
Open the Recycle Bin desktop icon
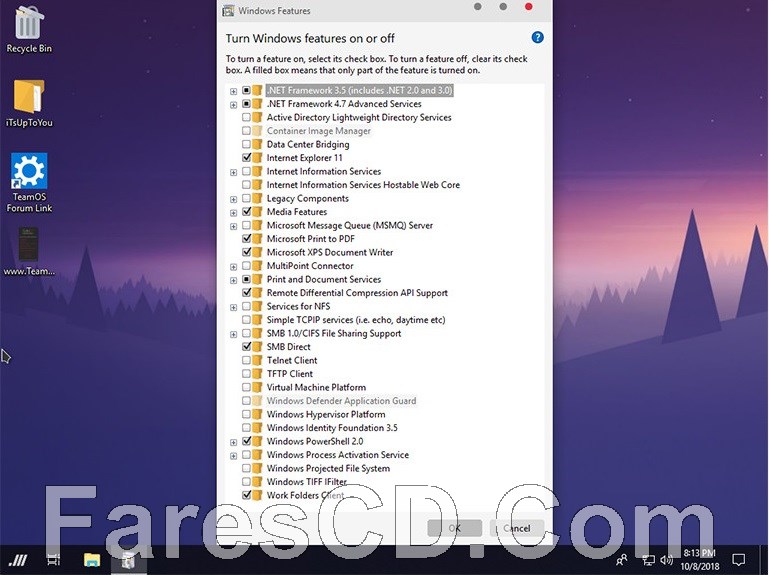click(x=28, y=28)
